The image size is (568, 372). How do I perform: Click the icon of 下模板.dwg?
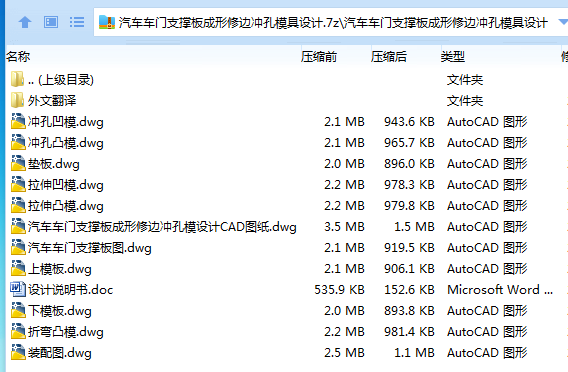[18, 310]
